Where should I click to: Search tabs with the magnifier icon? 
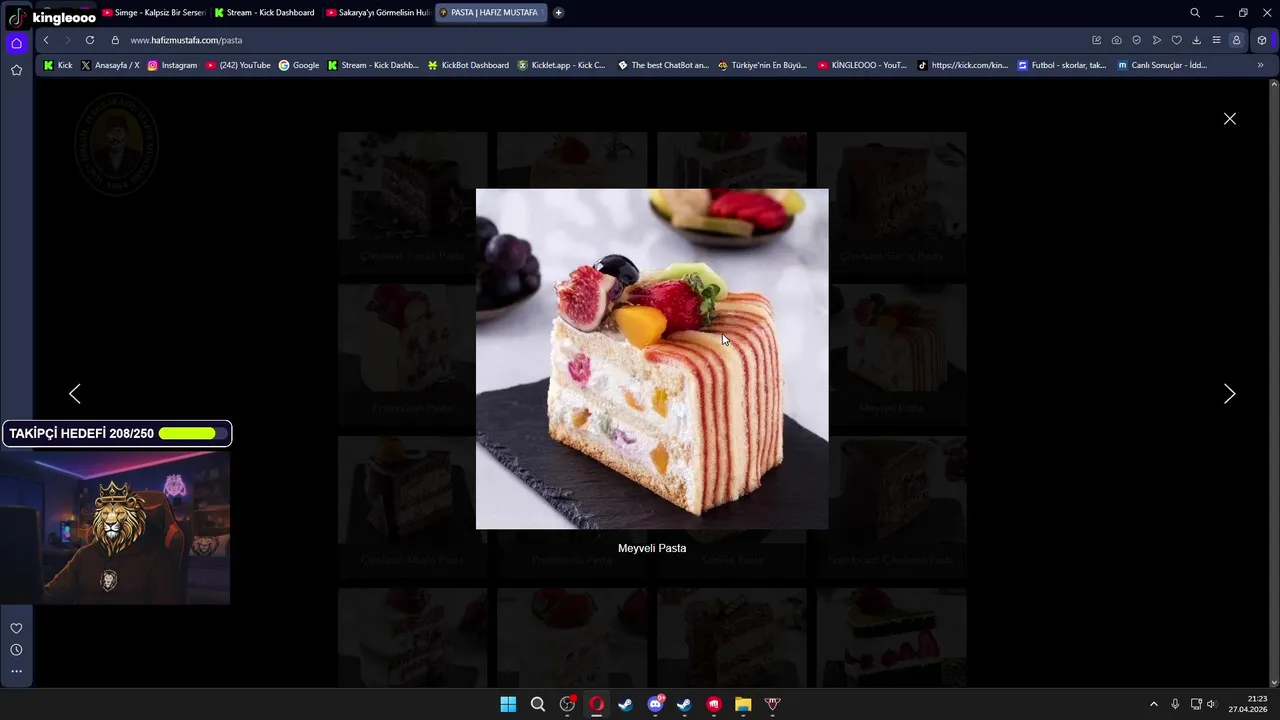[x=1195, y=13]
